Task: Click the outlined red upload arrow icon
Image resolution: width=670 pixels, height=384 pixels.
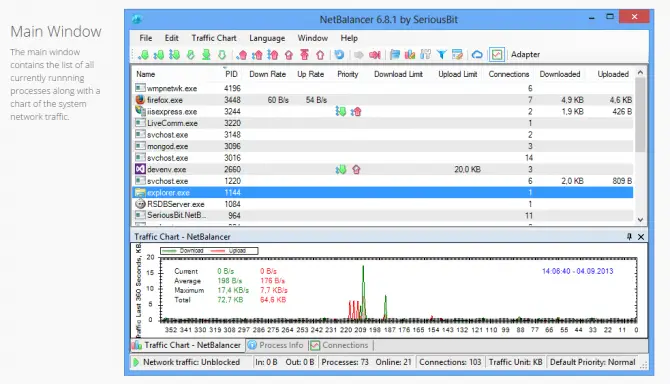Action: pos(320,55)
